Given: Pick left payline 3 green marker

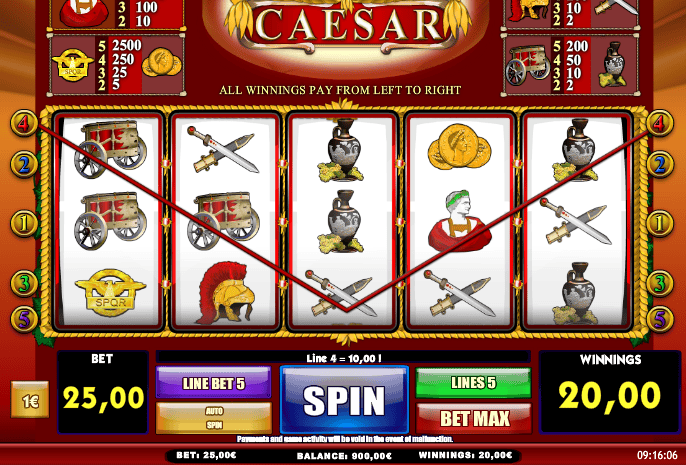Looking at the screenshot, I should click(x=24, y=283).
